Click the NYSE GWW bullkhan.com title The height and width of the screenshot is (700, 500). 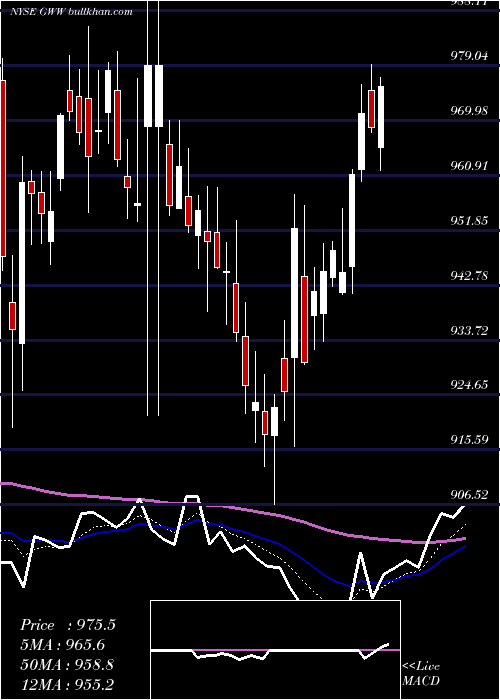[x=71, y=12]
